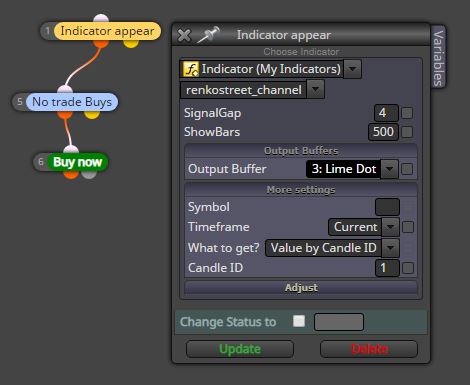Edit the Candle ID value field
The width and height of the screenshot is (470, 385).
[387, 268]
